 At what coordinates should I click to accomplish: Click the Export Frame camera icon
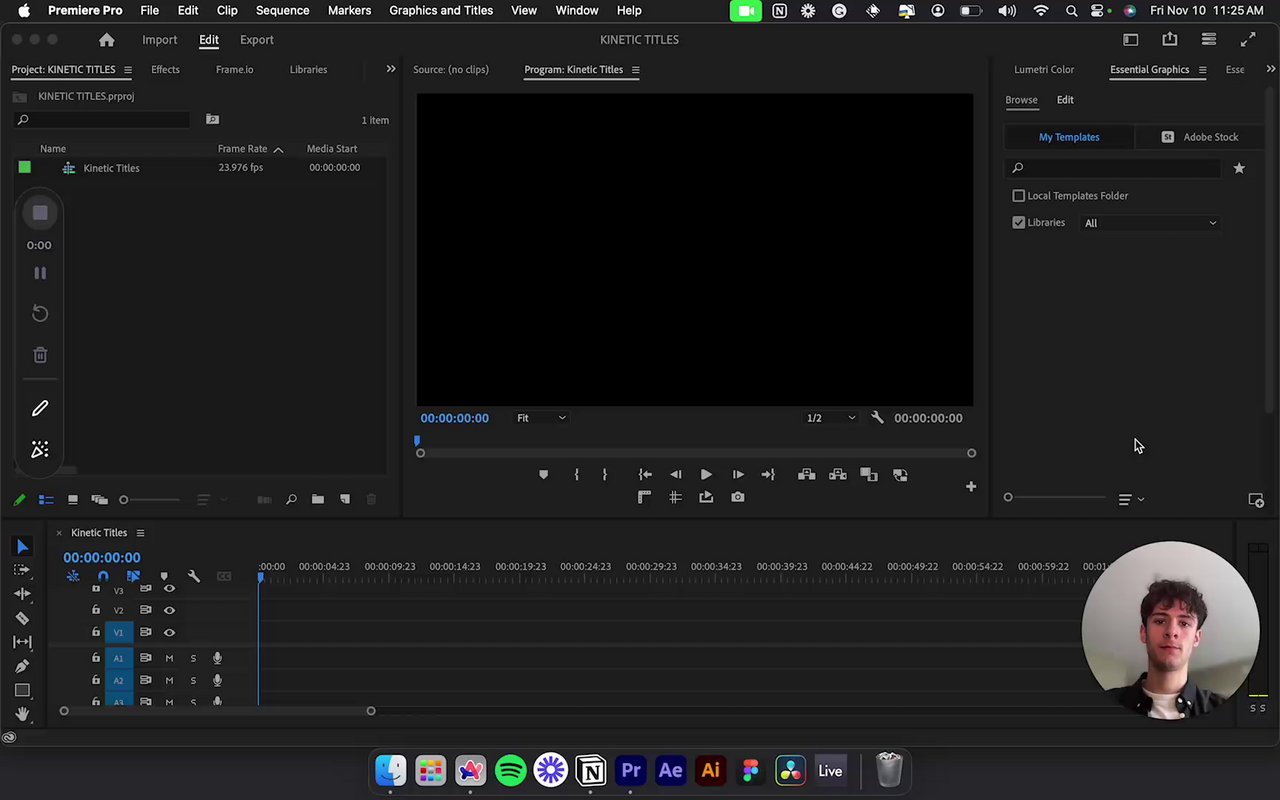[x=737, y=497]
